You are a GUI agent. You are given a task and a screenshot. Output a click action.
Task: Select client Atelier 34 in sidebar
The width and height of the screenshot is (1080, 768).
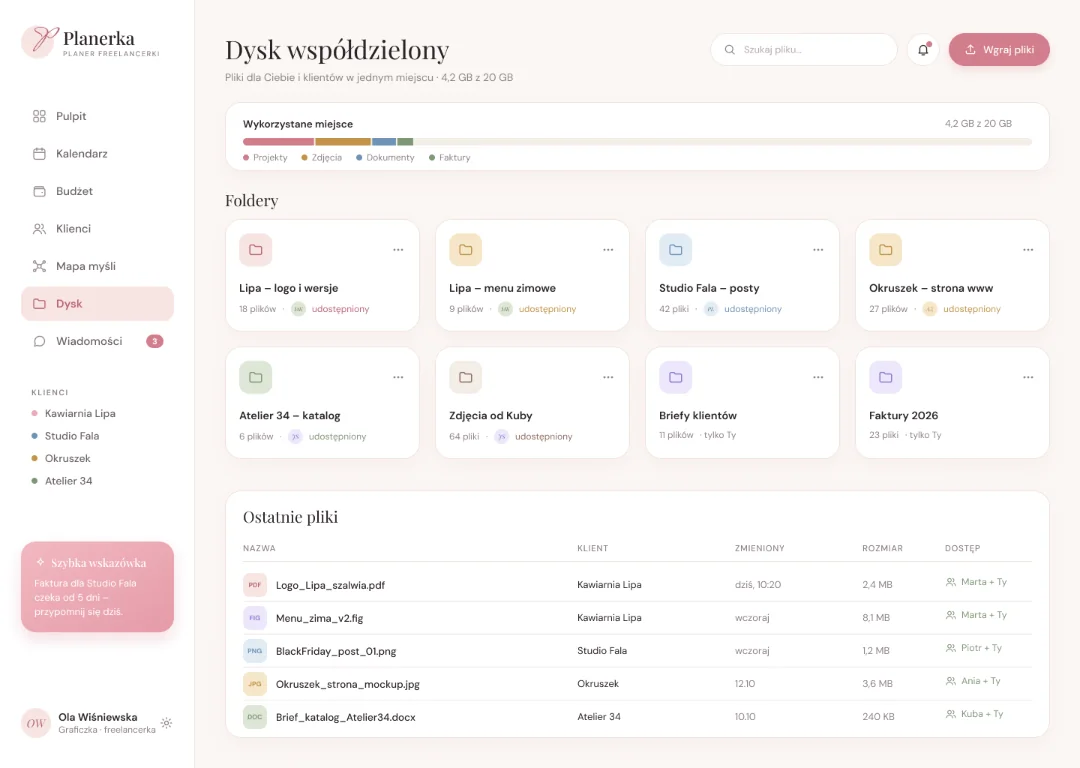tap(62, 481)
